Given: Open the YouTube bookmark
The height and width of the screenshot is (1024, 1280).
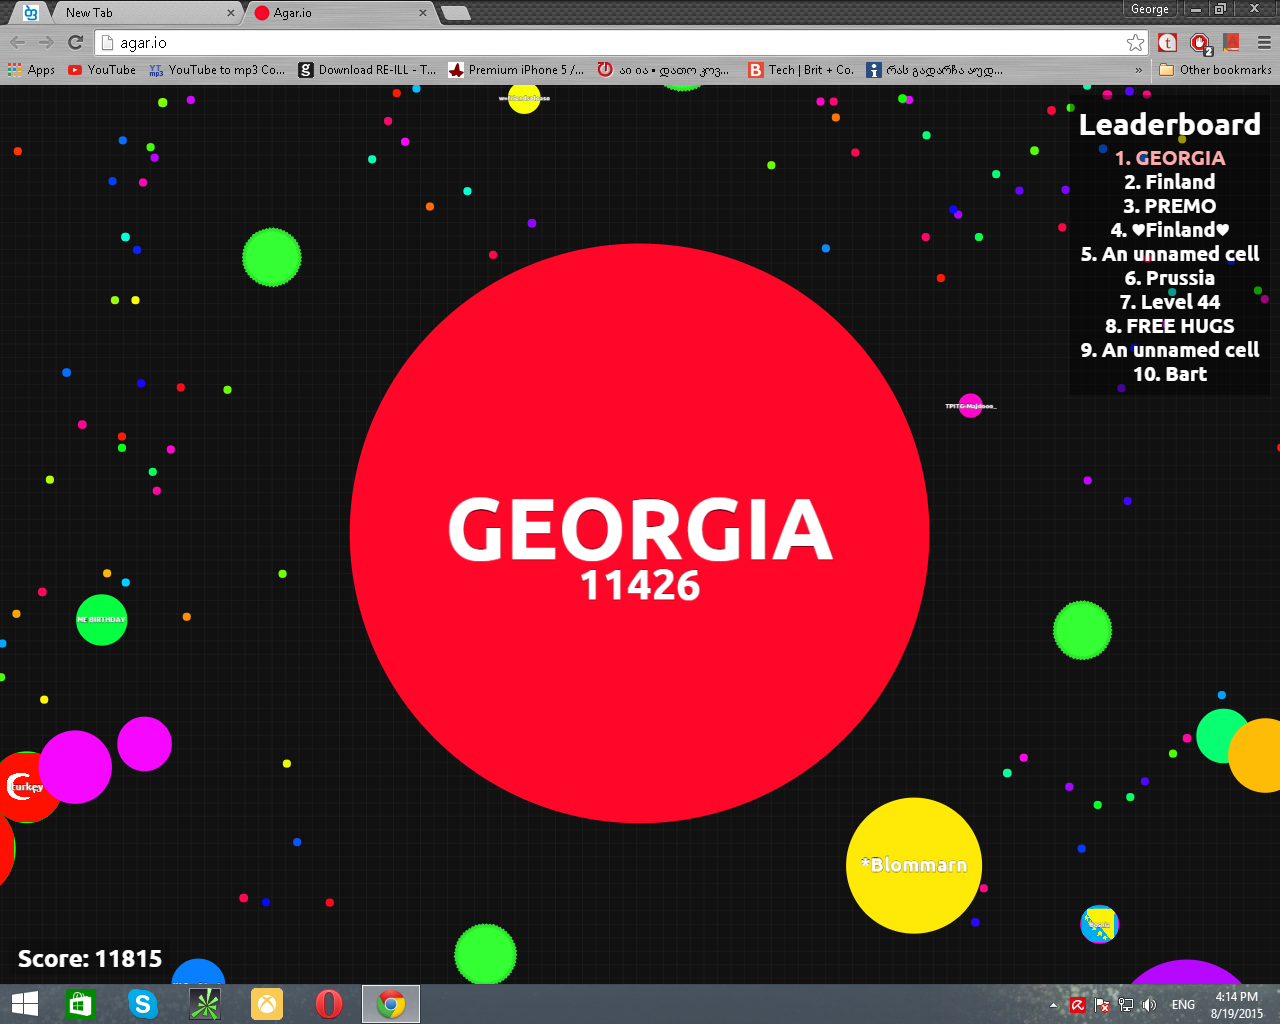Looking at the screenshot, I should point(102,70).
